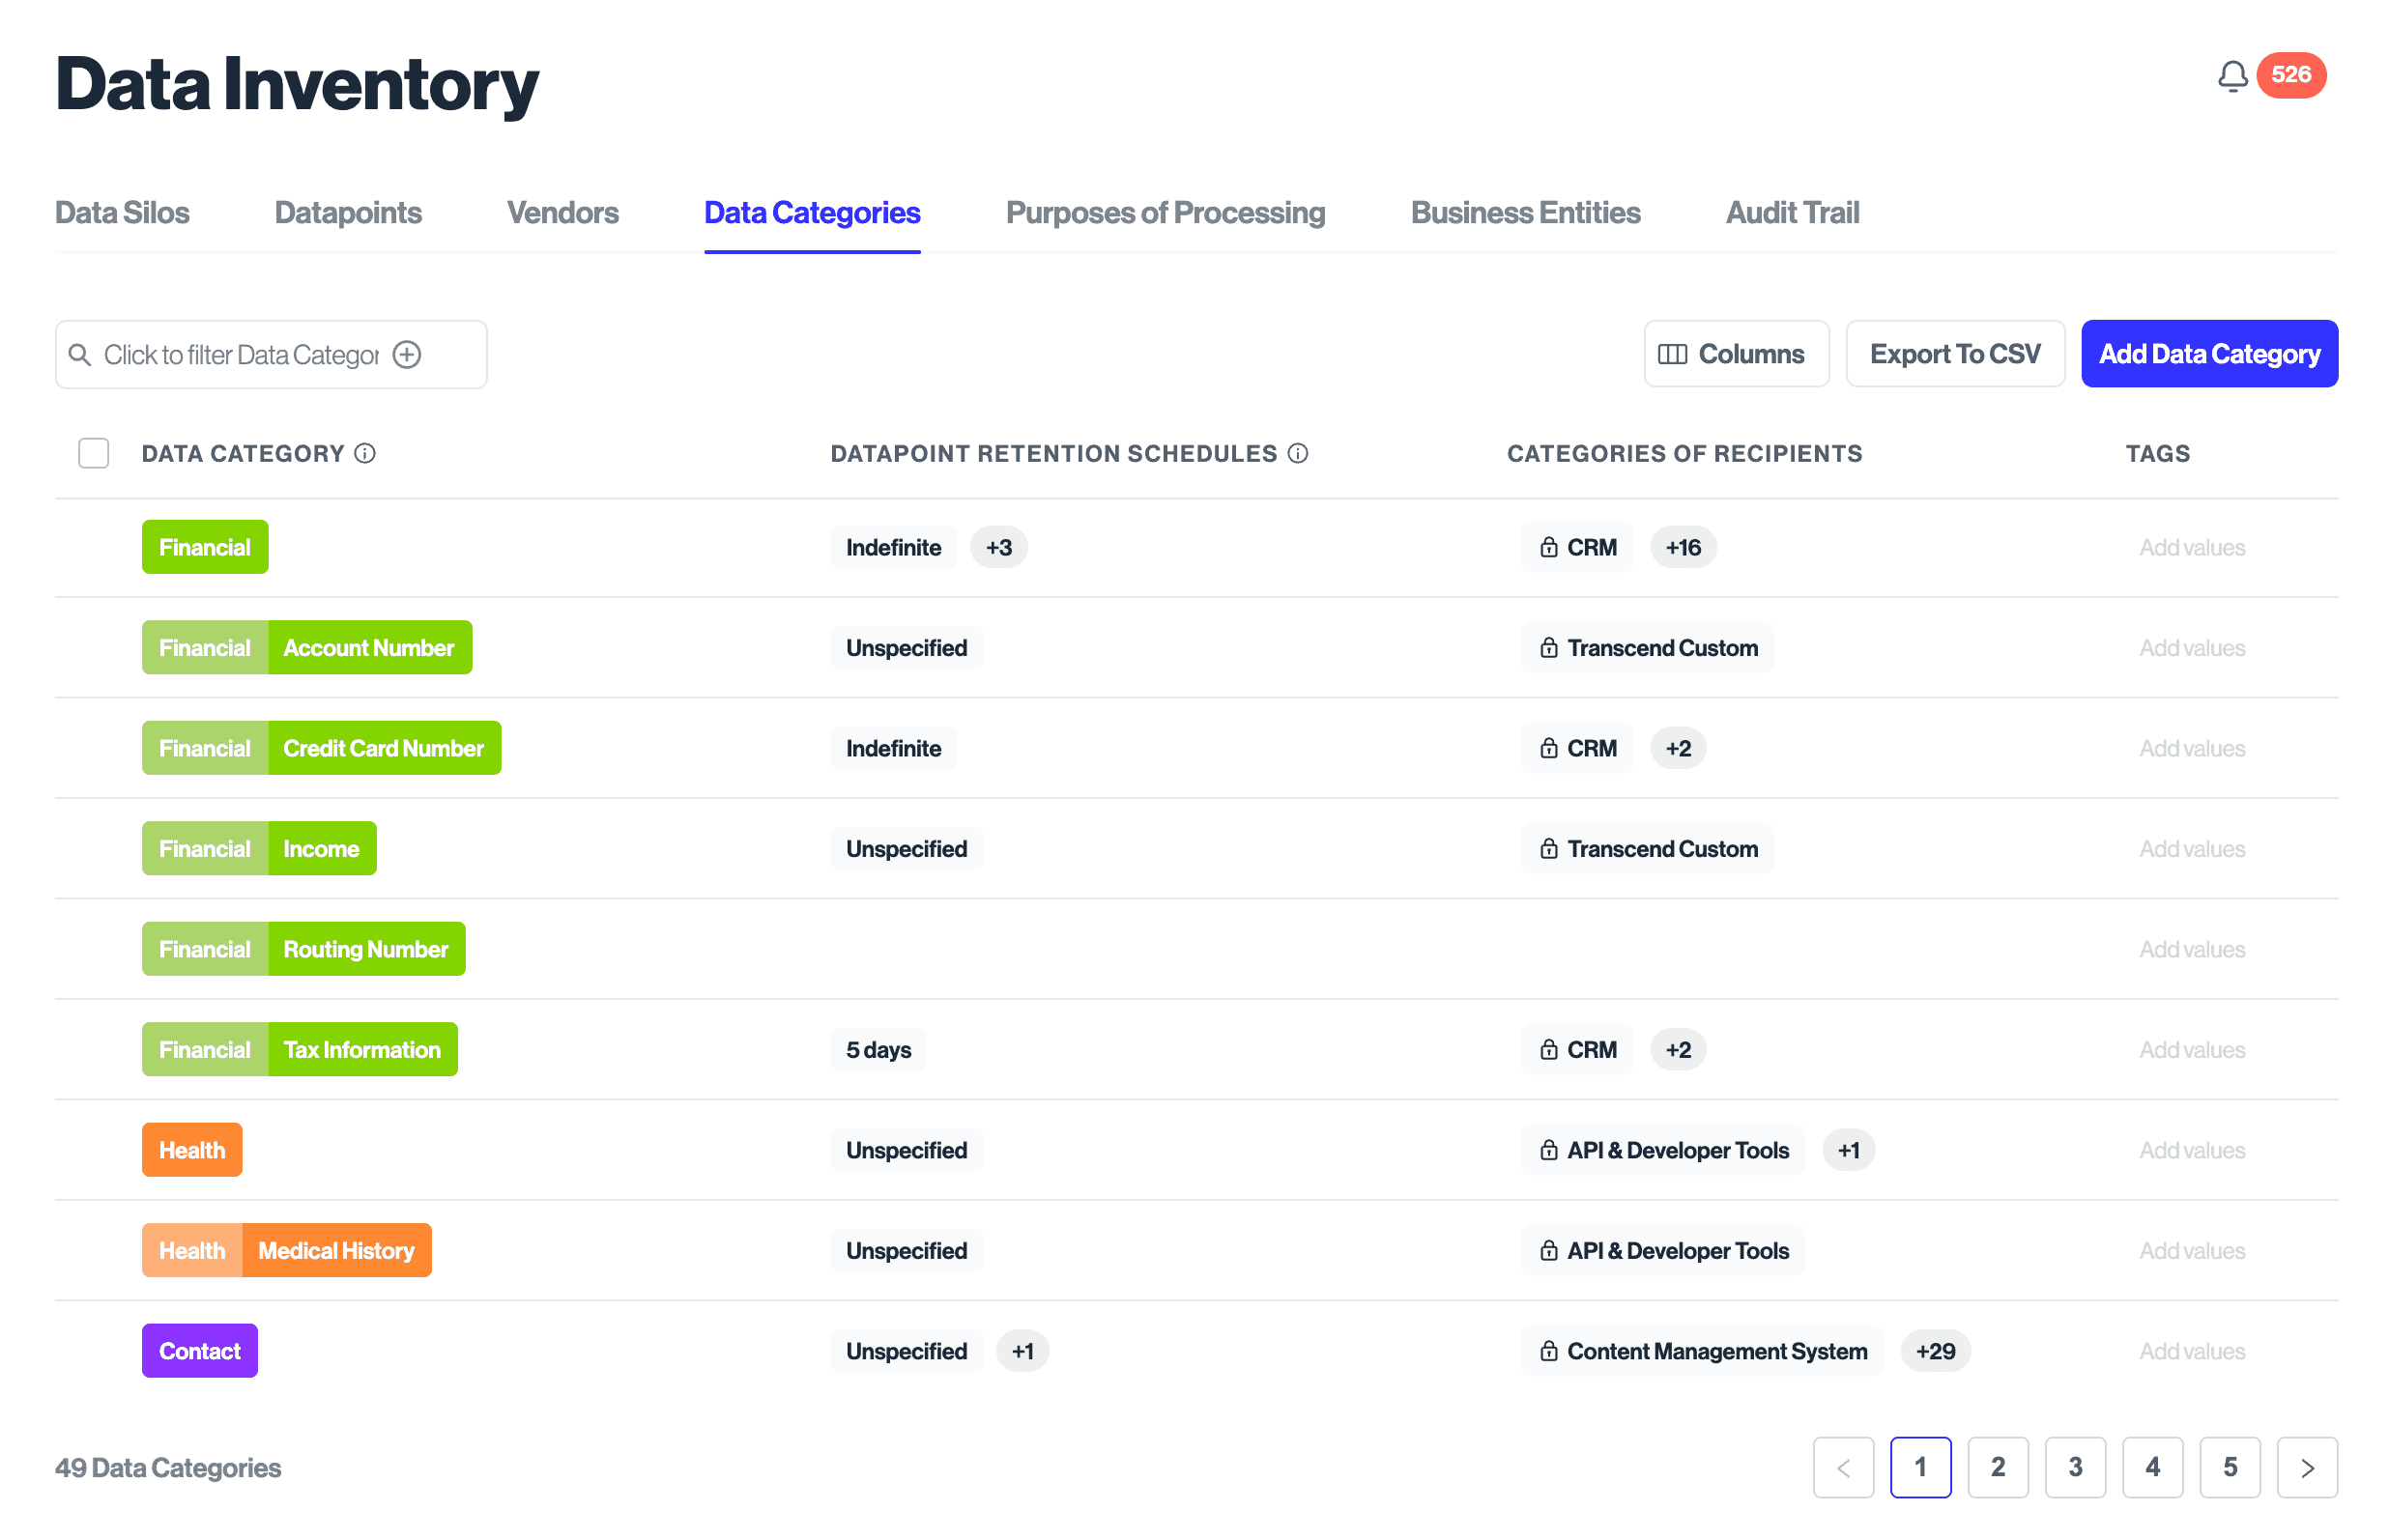The width and height of the screenshot is (2389, 1540).
Task: Click the search magnifier icon
Action: click(x=79, y=355)
